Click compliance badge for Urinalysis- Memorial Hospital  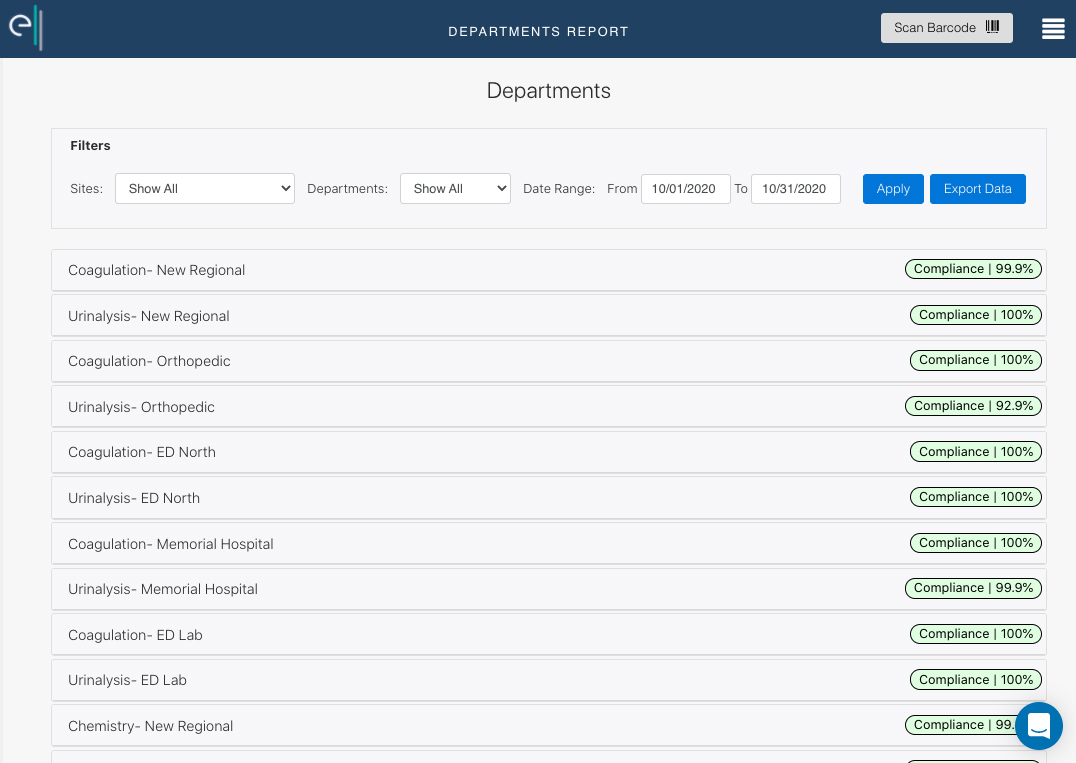(973, 588)
